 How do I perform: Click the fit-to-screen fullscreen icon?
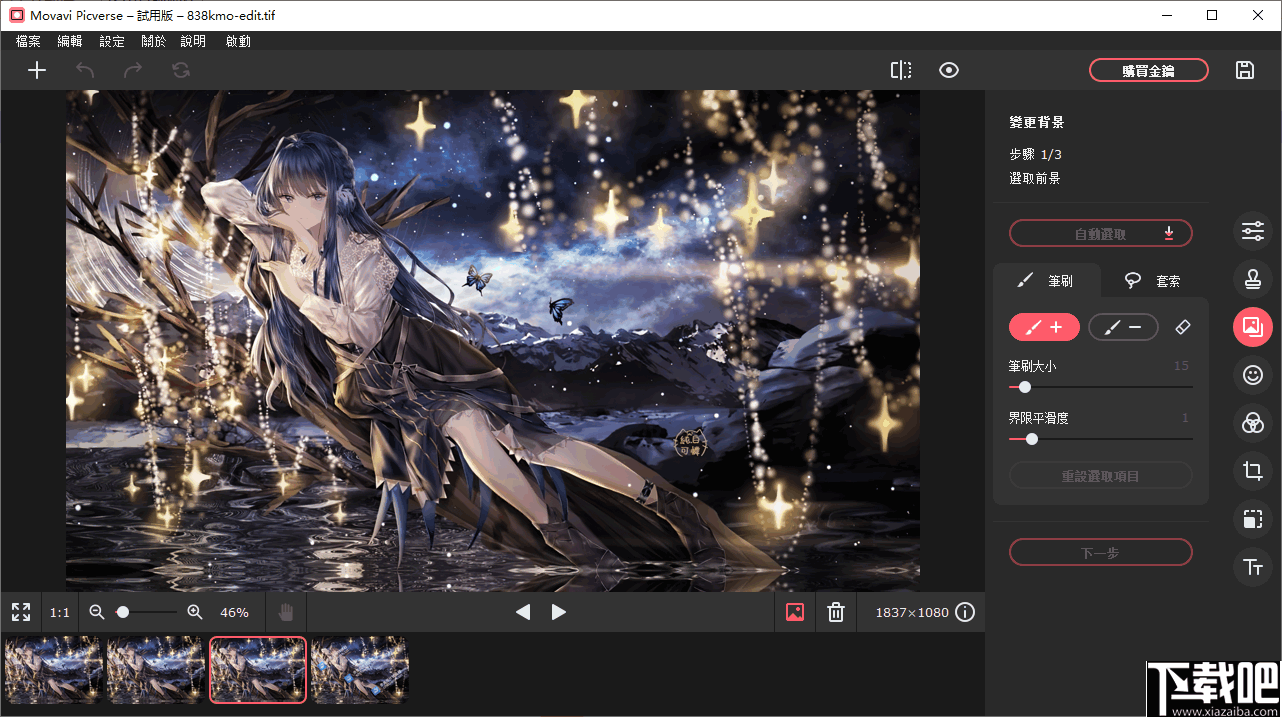pyautogui.click(x=21, y=612)
